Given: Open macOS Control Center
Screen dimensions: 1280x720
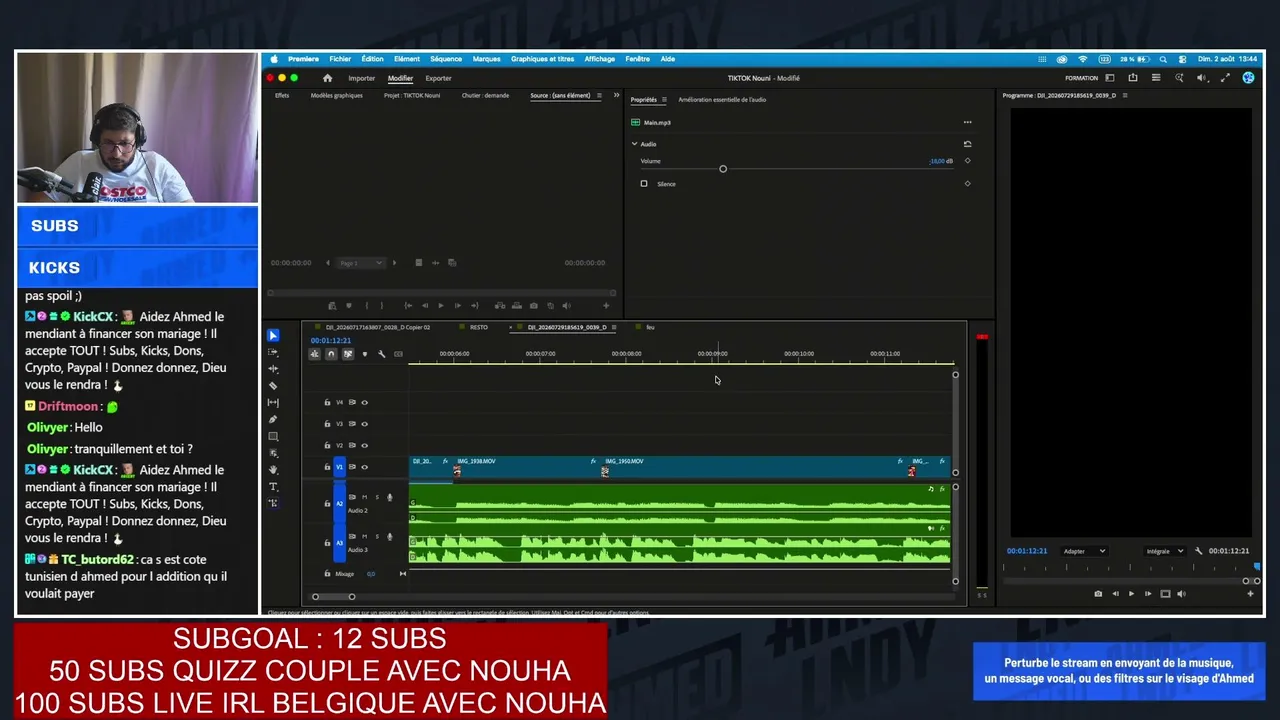Looking at the screenshot, I should coord(1182,59).
